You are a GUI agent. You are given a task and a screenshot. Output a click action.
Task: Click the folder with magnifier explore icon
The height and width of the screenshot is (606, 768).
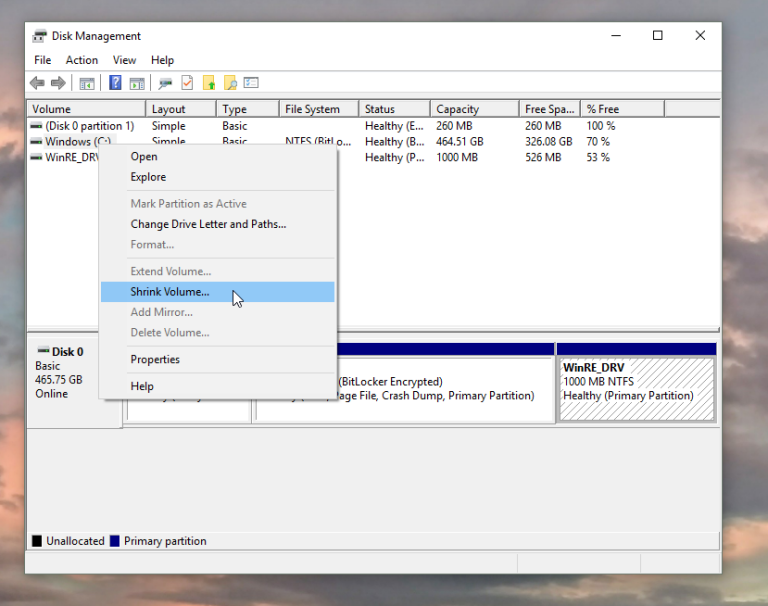(x=230, y=83)
